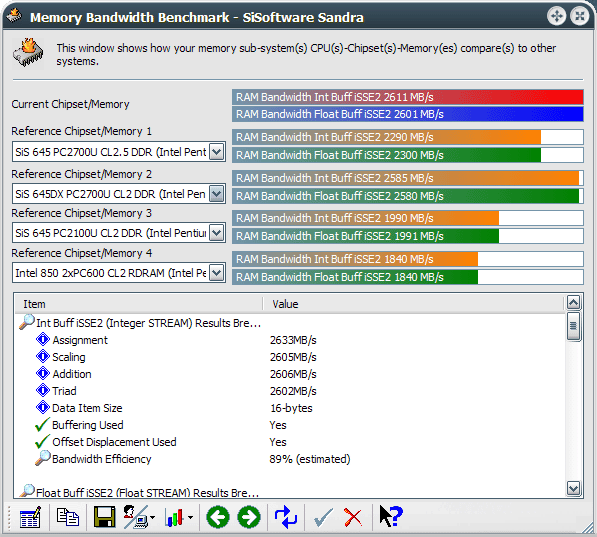Go back with the green left arrow
Viewport: 597px width, 537px height.
point(218,517)
